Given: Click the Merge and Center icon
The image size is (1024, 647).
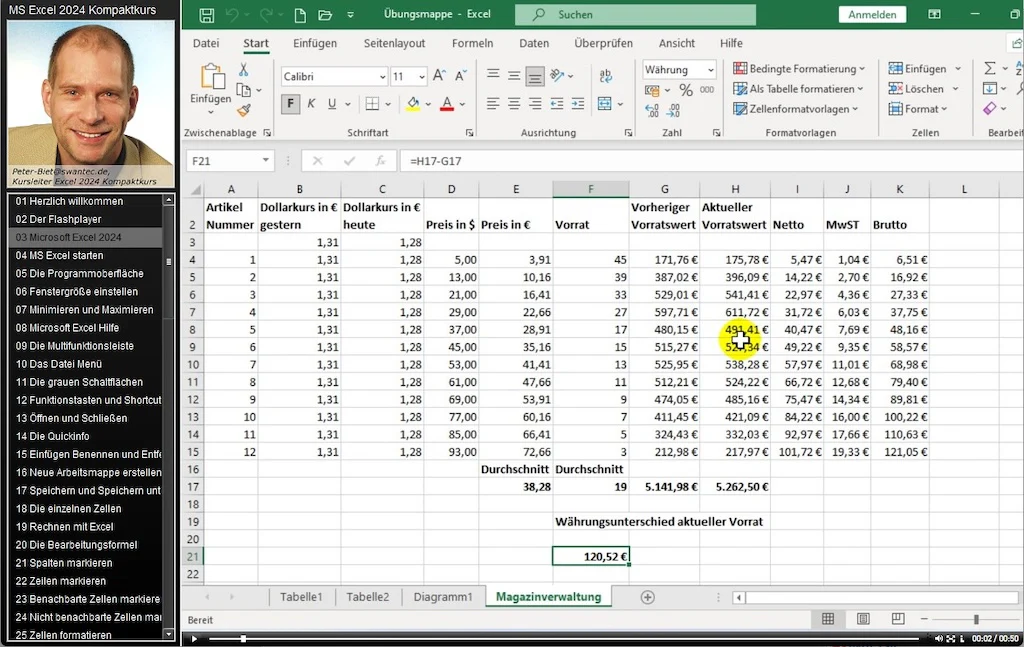Looking at the screenshot, I should tap(605, 103).
